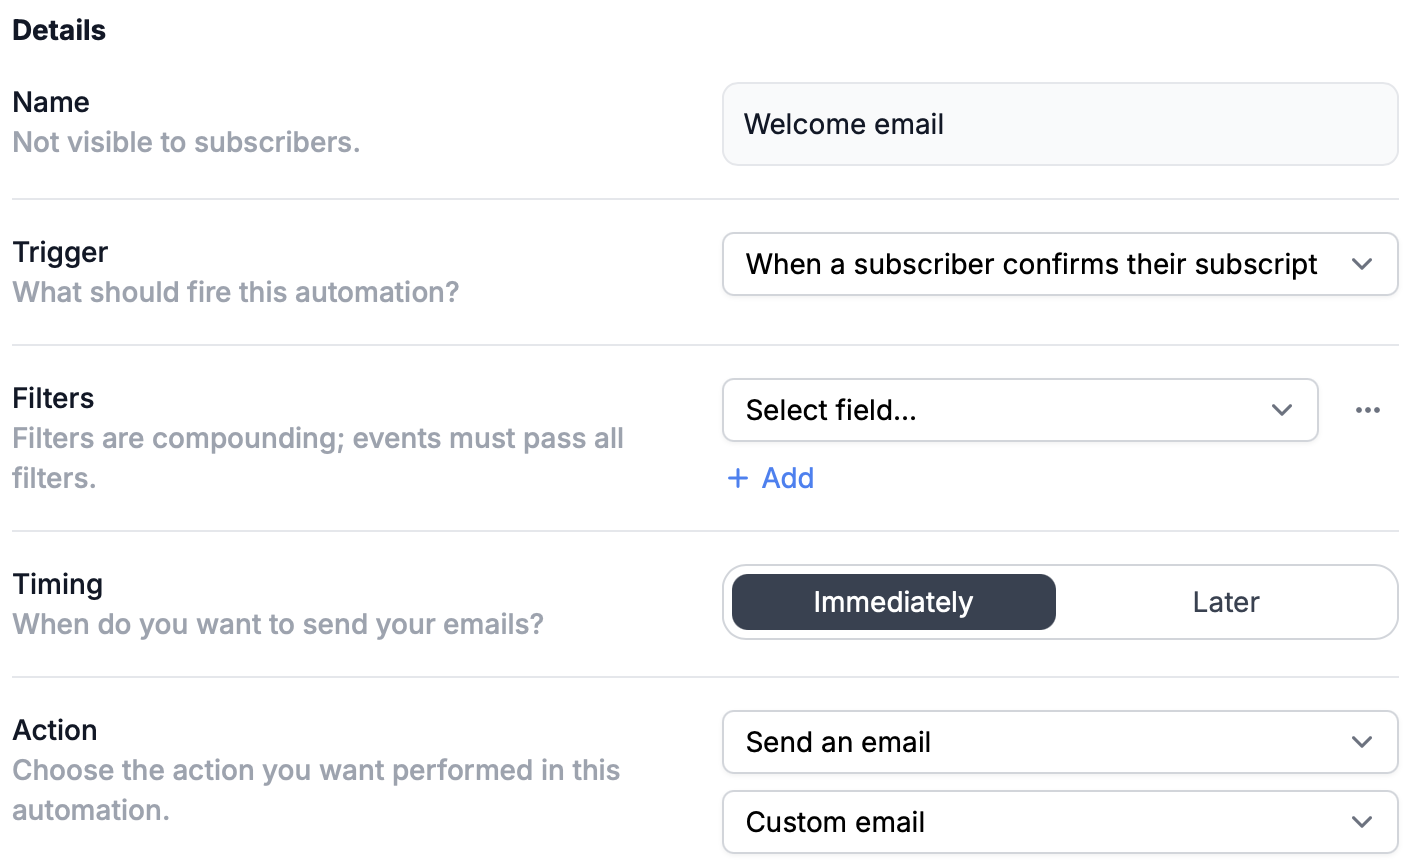Click the Action section label
Viewport: 1425px width, 862px height.
[x=55, y=730]
